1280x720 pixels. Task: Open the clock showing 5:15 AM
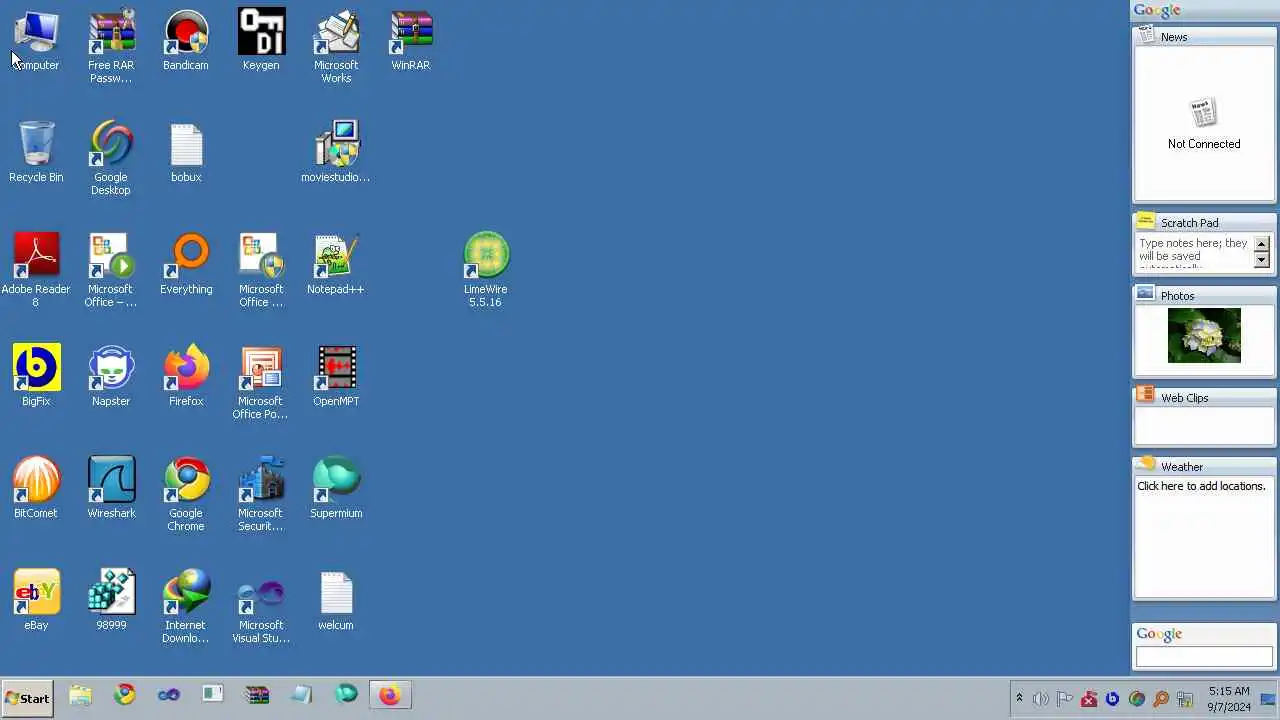point(1229,699)
